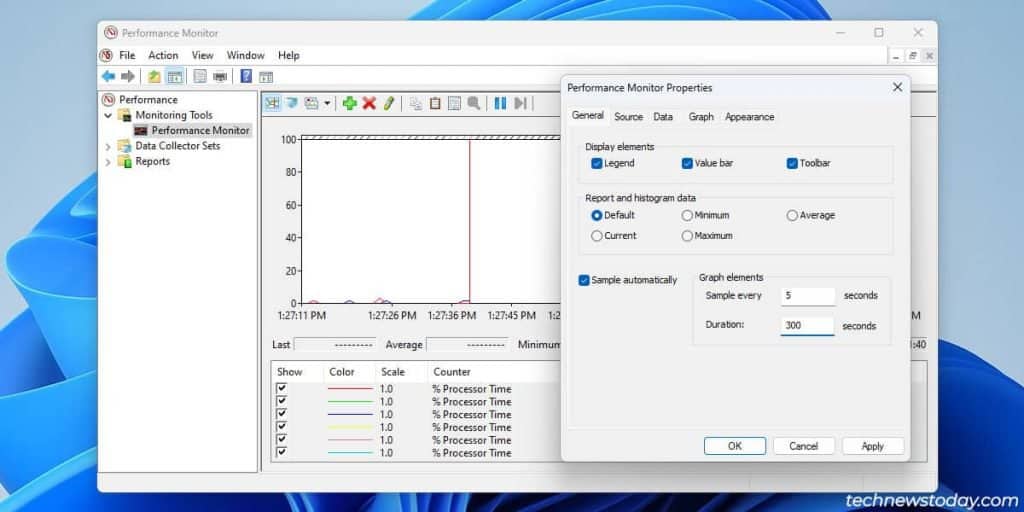The height and width of the screenshot is (512, 1024).
Task: Switch to the Source tab
Action: 629,117
